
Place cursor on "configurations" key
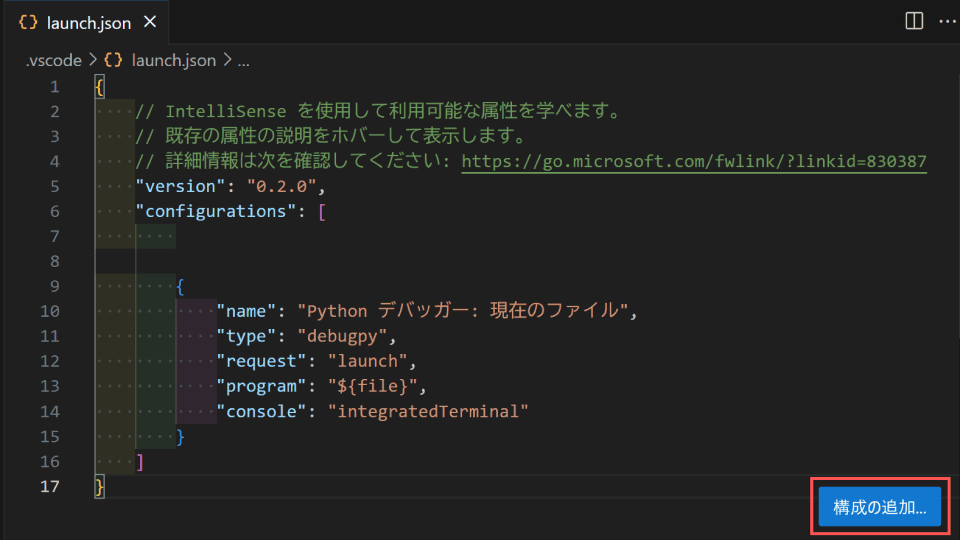point(216,211)
